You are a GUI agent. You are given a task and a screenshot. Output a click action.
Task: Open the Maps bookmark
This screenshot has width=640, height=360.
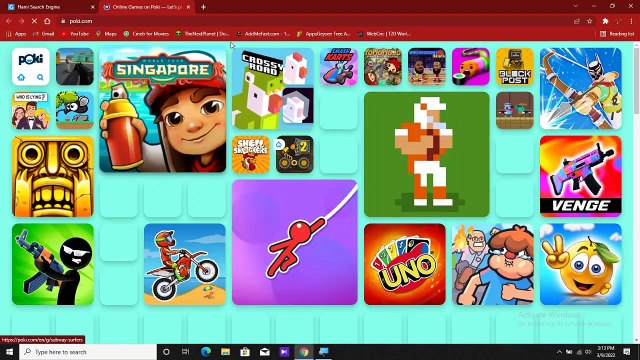[x=106, y=34]
